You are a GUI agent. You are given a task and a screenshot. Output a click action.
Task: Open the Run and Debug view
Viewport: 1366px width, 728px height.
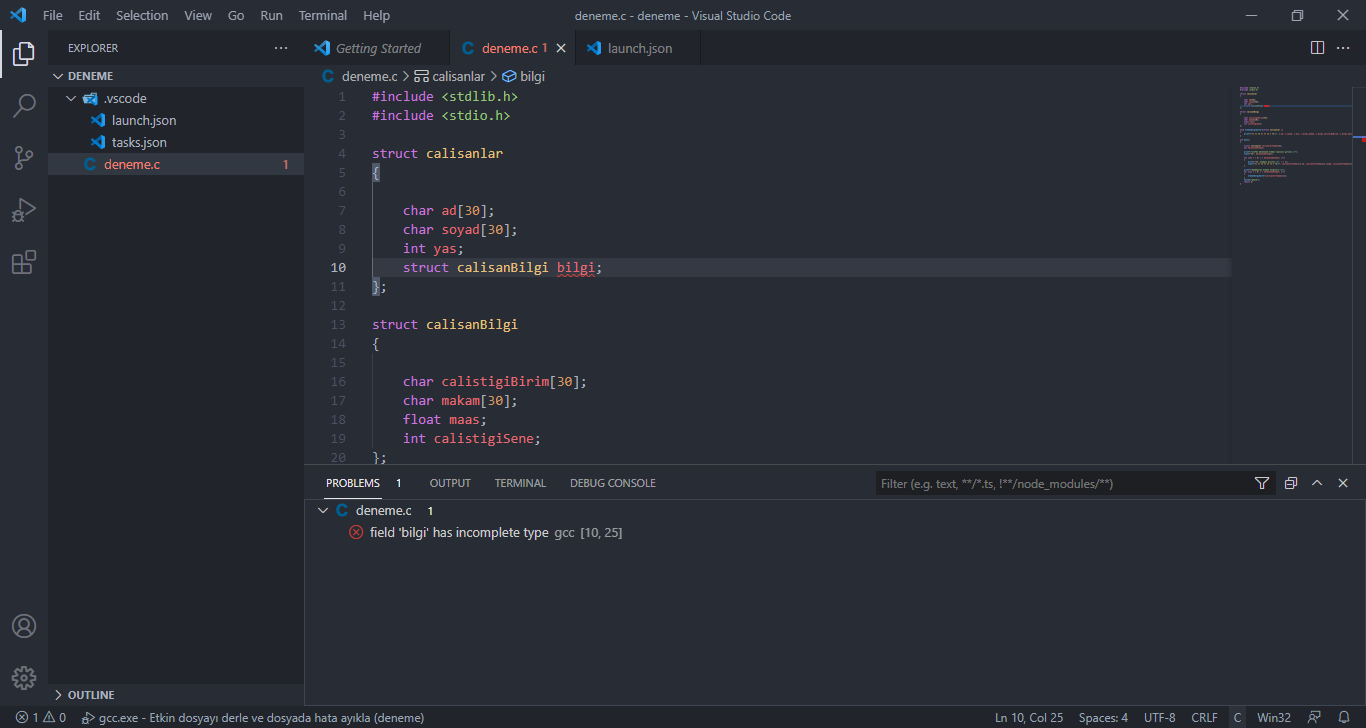click(x=24, y=210)
